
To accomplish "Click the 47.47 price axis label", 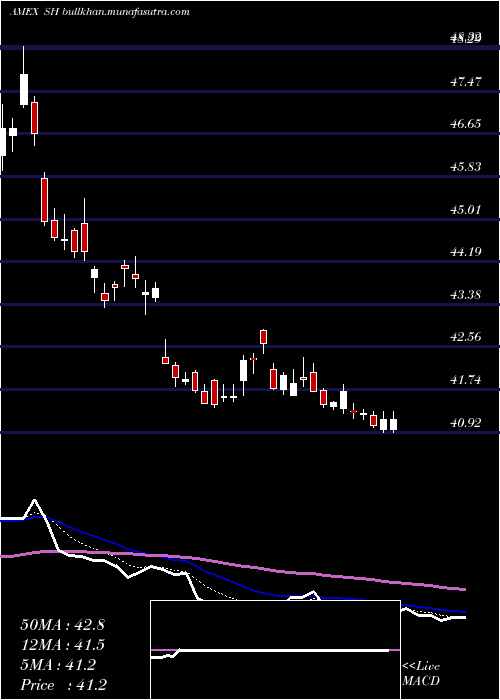I will click(x=466, y=82).
